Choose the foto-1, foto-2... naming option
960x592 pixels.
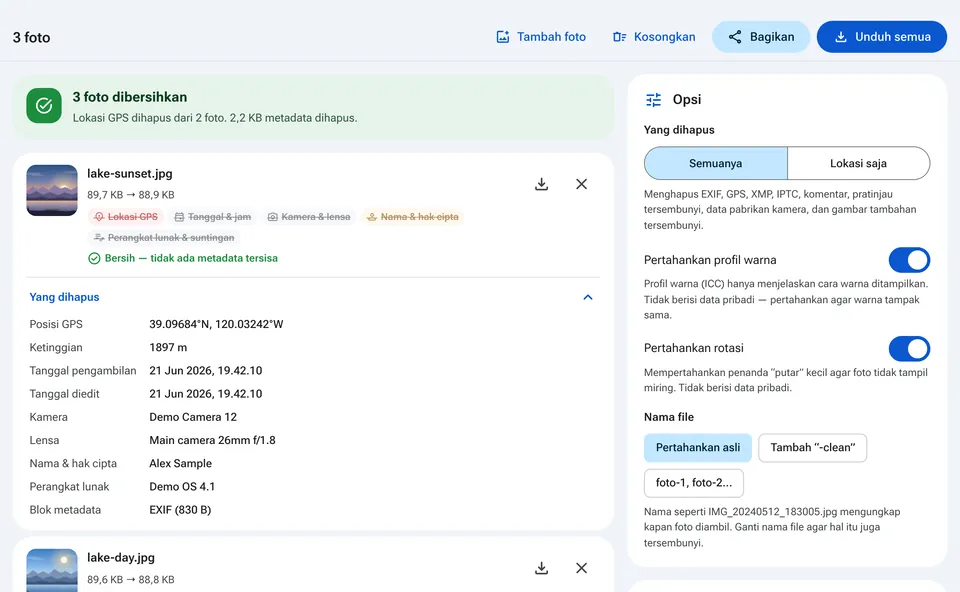pos(694,483)
